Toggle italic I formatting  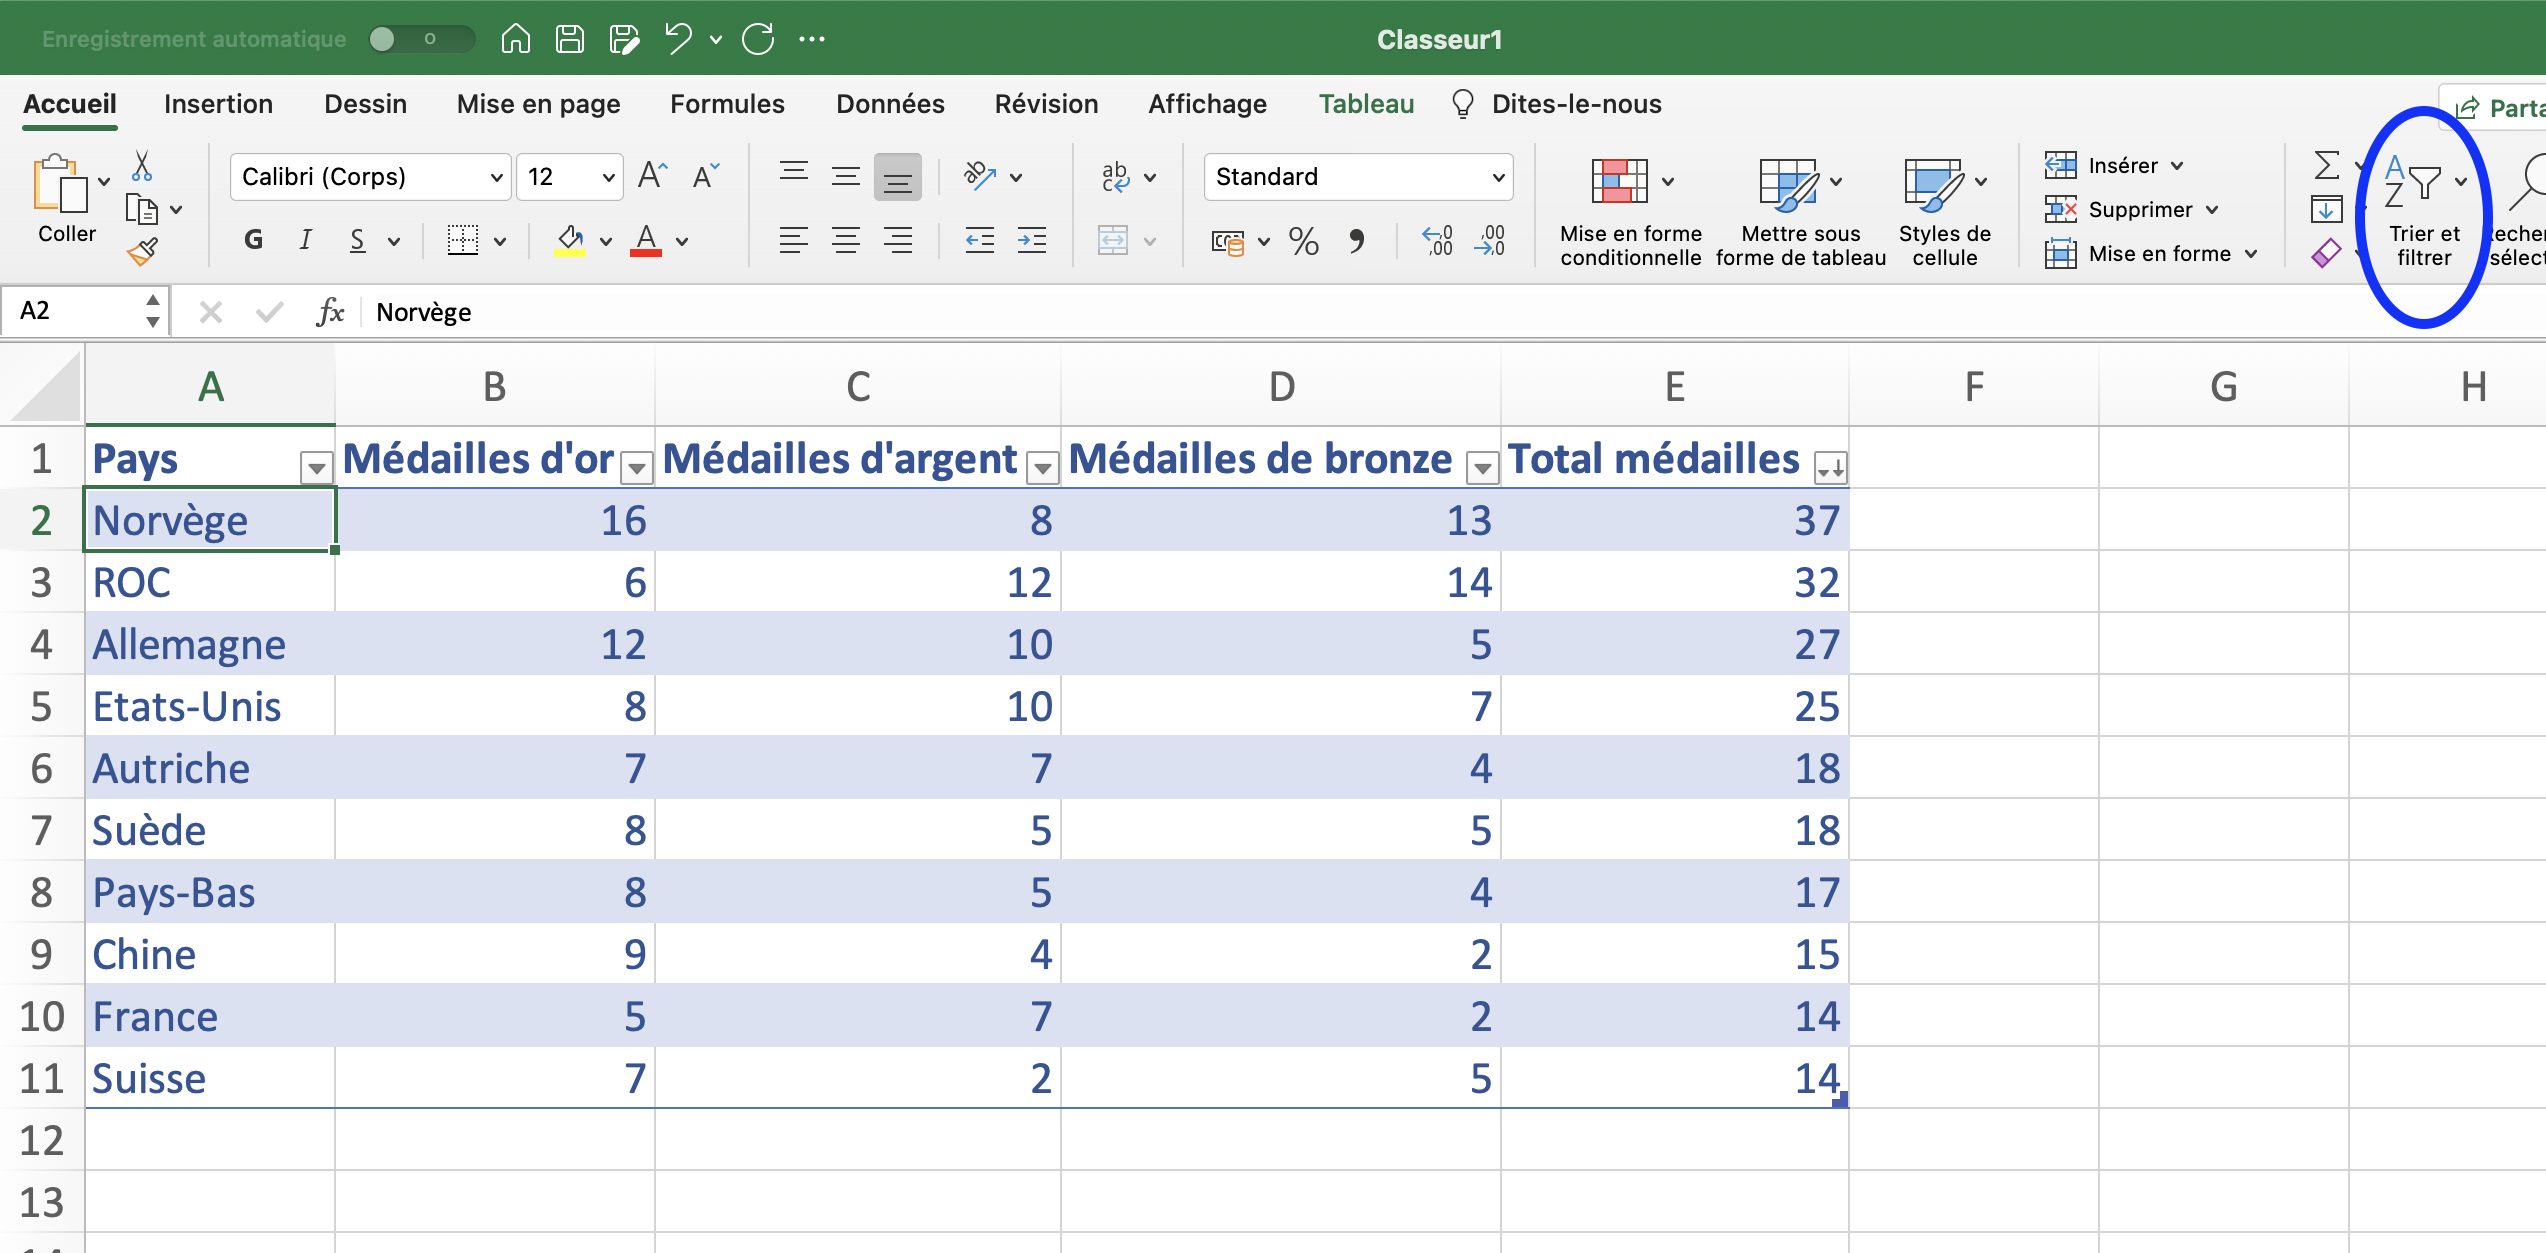[306, 240]
